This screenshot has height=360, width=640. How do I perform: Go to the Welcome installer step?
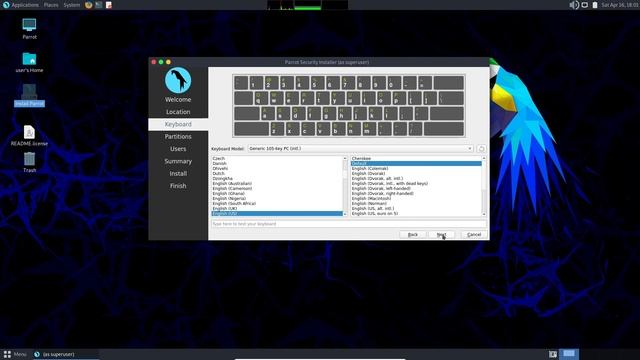[178, 100]
